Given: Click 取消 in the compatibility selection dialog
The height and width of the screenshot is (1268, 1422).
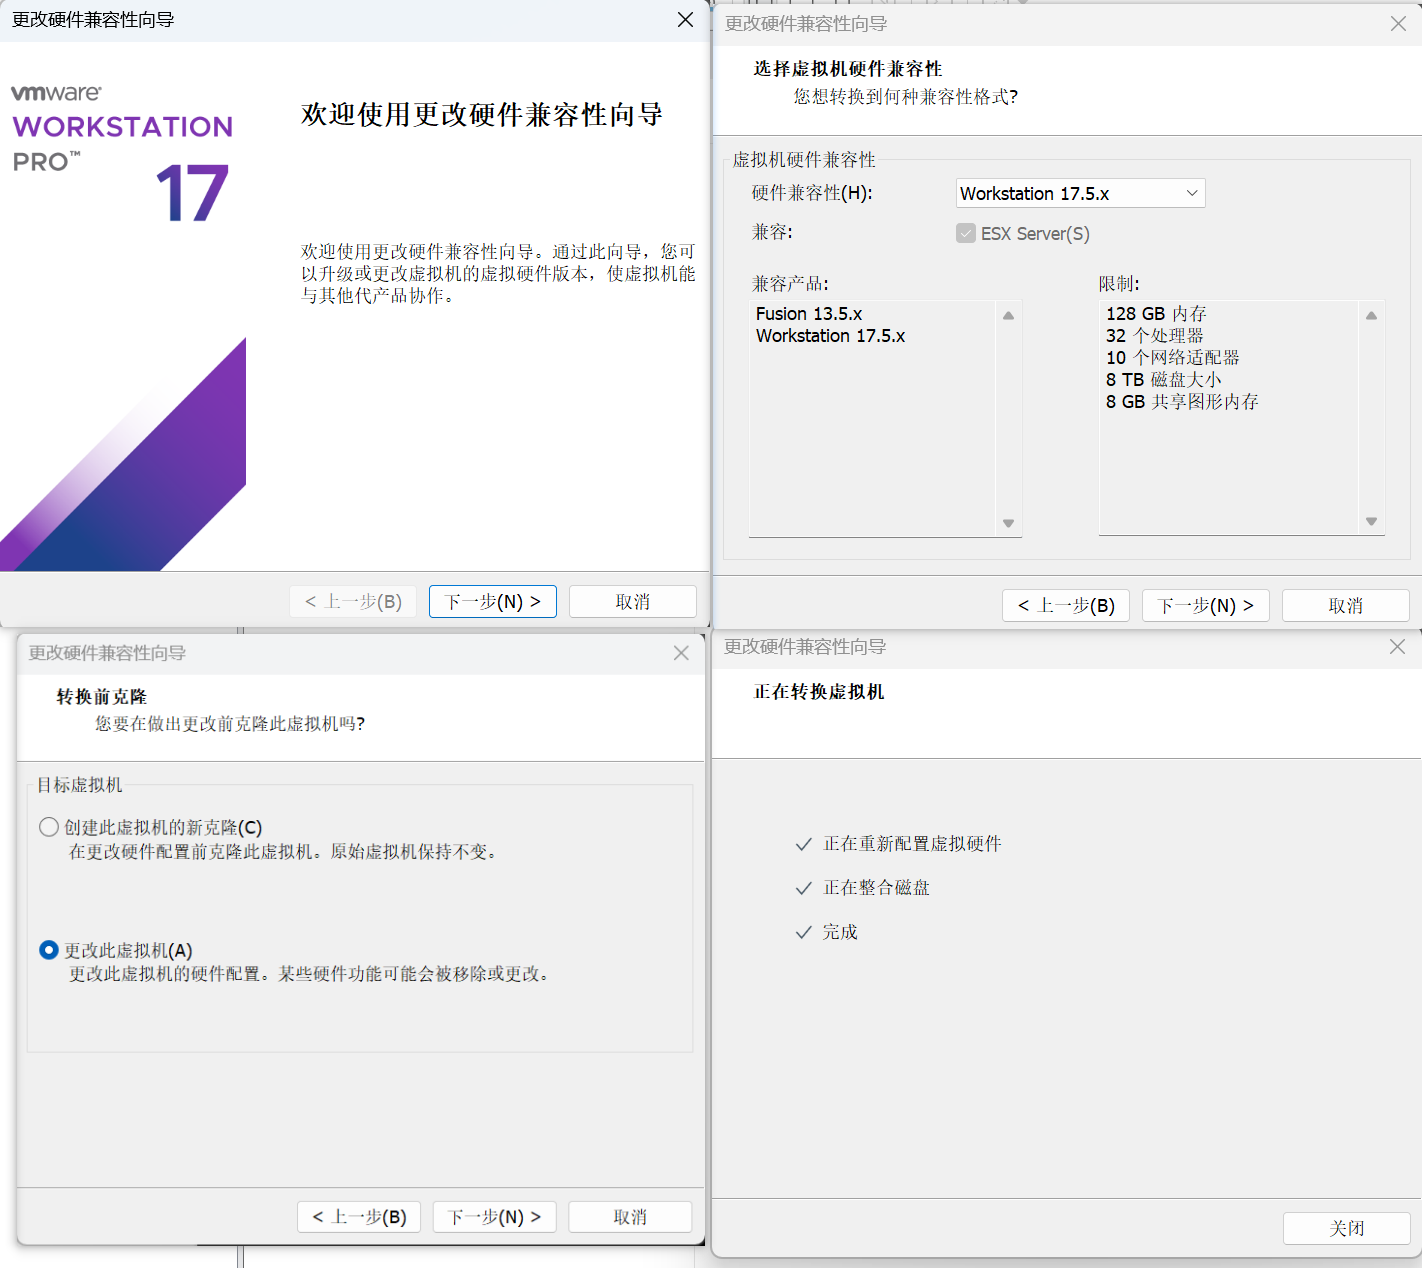Looking at the screenshot, I should [1345, 605].
